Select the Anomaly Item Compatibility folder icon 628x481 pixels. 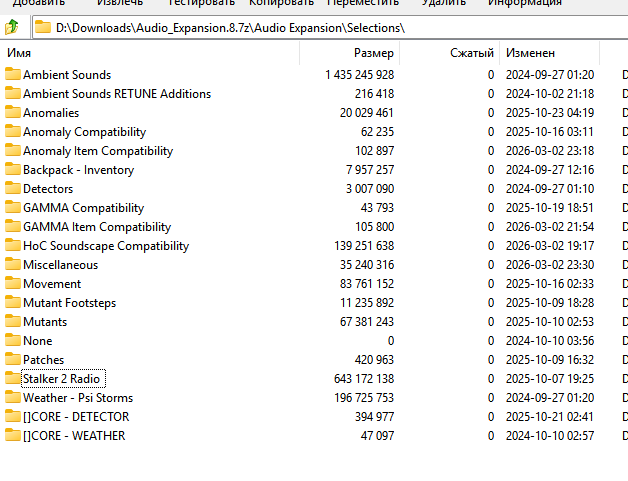tap(13, 150)
